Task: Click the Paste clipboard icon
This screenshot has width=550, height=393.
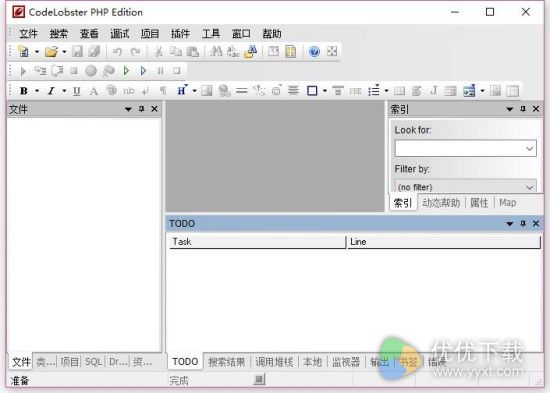Action: [192, 52]
